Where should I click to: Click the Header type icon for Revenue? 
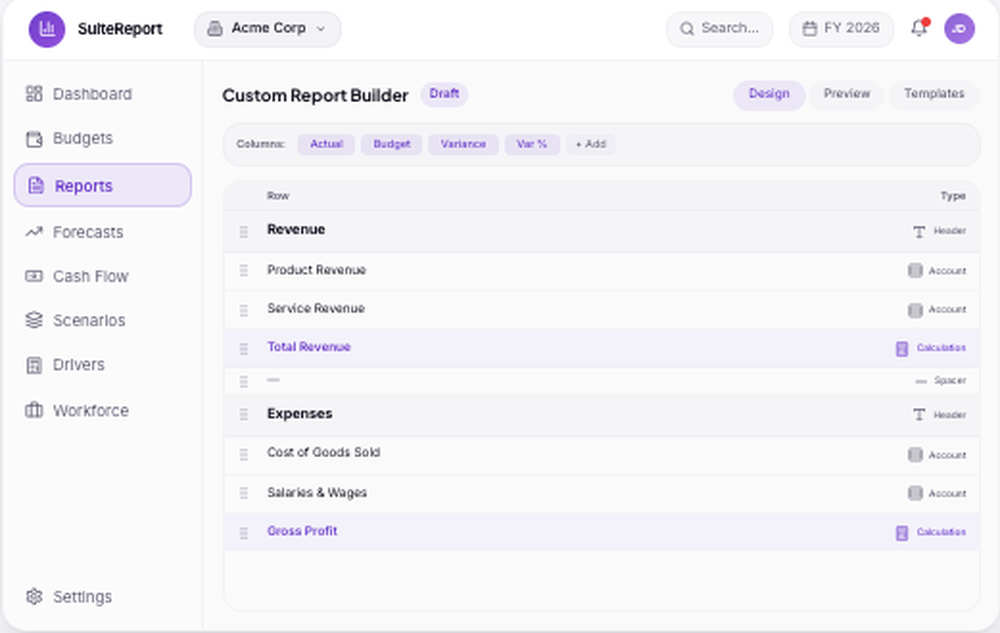click(x=919, y=232)
